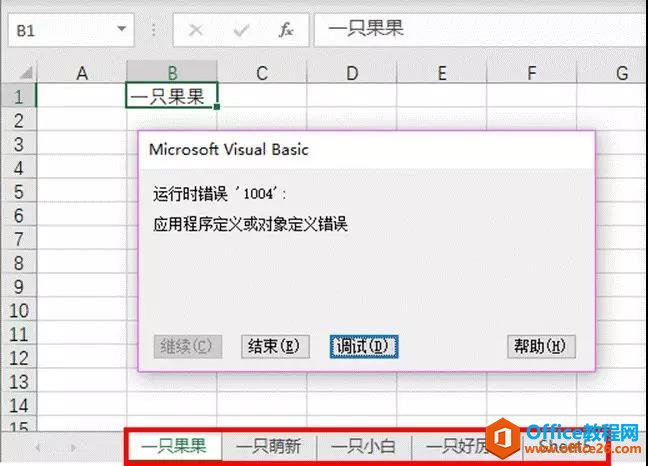The image size is (648, 466).
Task: Click the Select All corner triangle
Action: pos(26,73)
